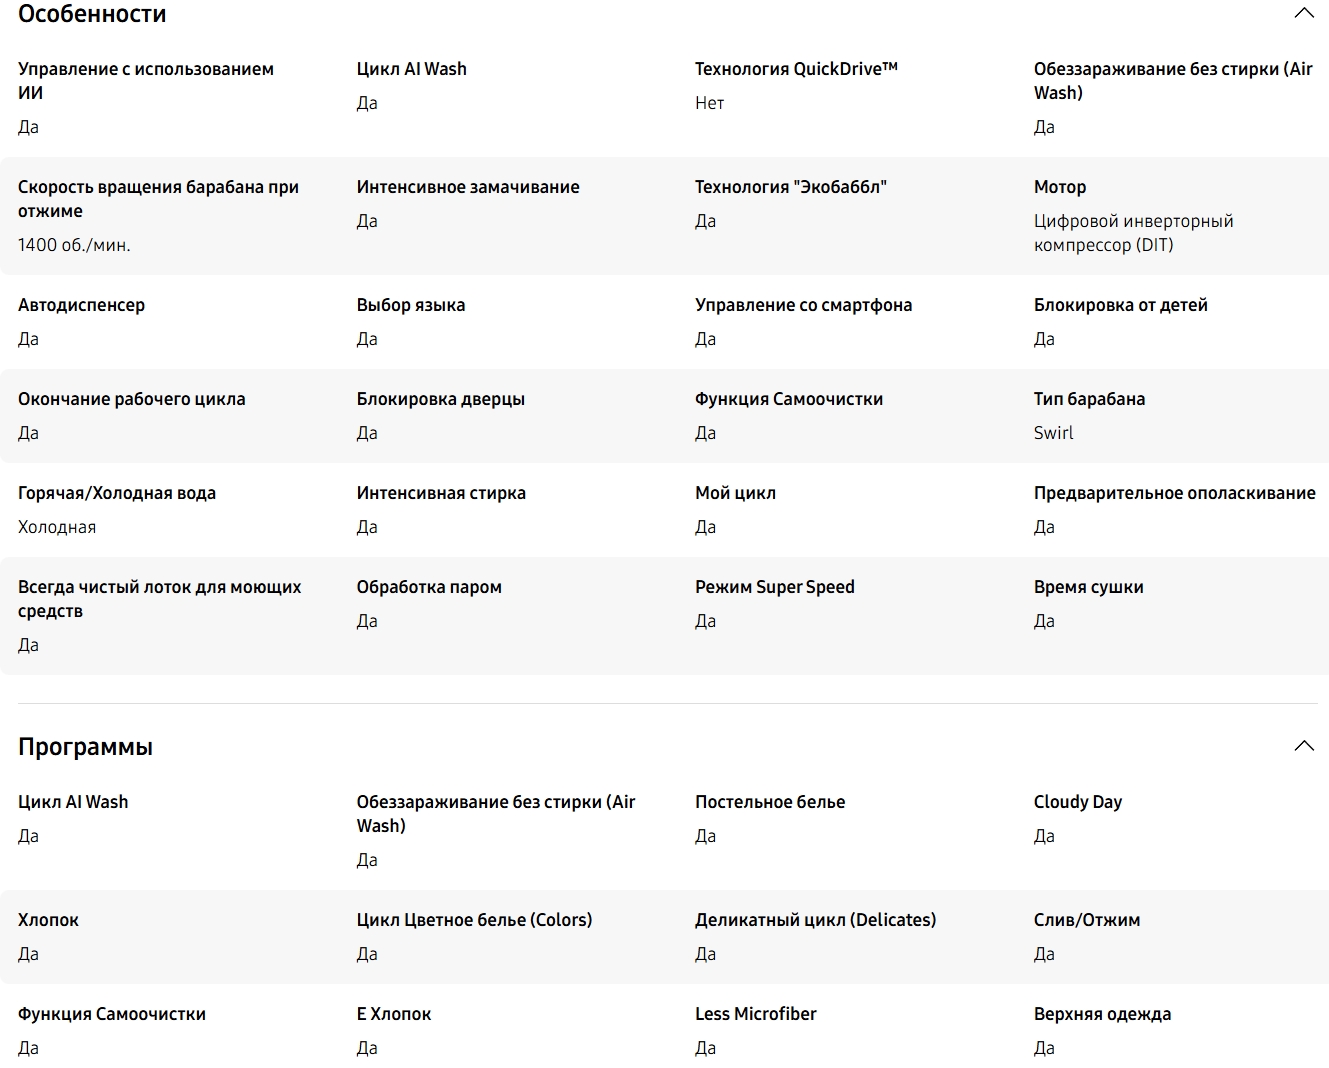This screenshot has width=1329, height=1068.
Task: Select the Блокировка от детей label
Action: pos(1120,305)
